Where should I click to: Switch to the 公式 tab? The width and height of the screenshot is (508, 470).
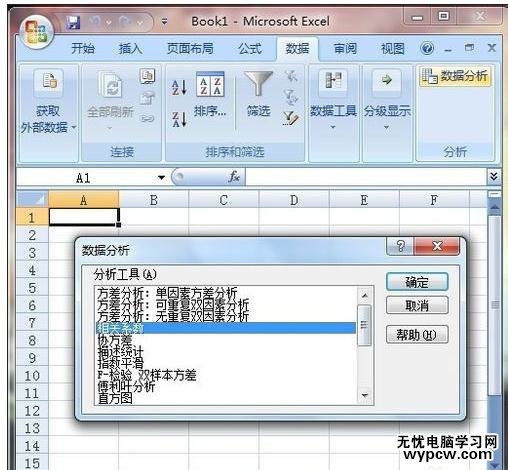click(250, 49)
